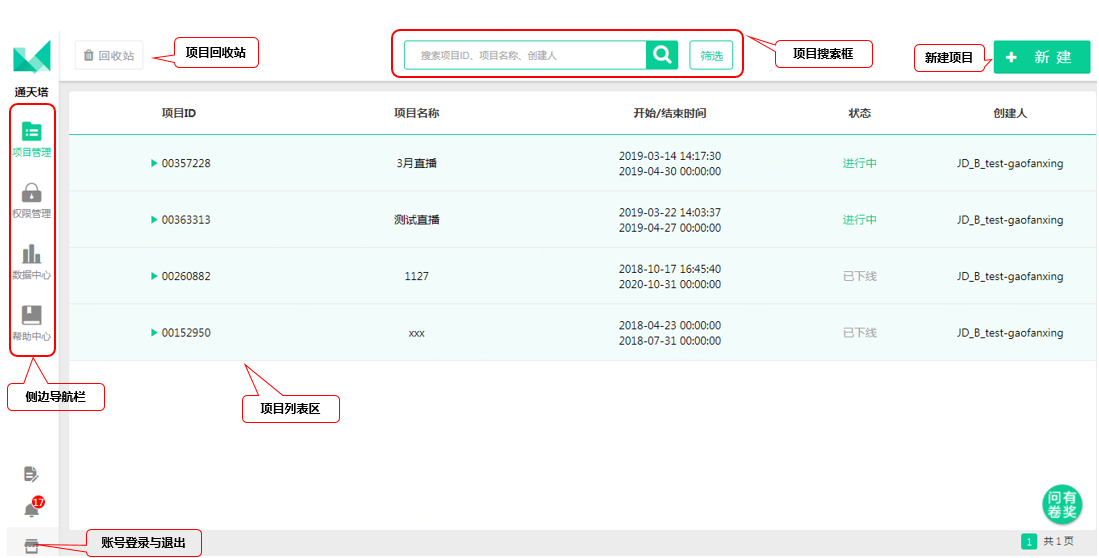
Task: Click start time 2019-03-14 14:17:30
Action: [x=669, y=156]
